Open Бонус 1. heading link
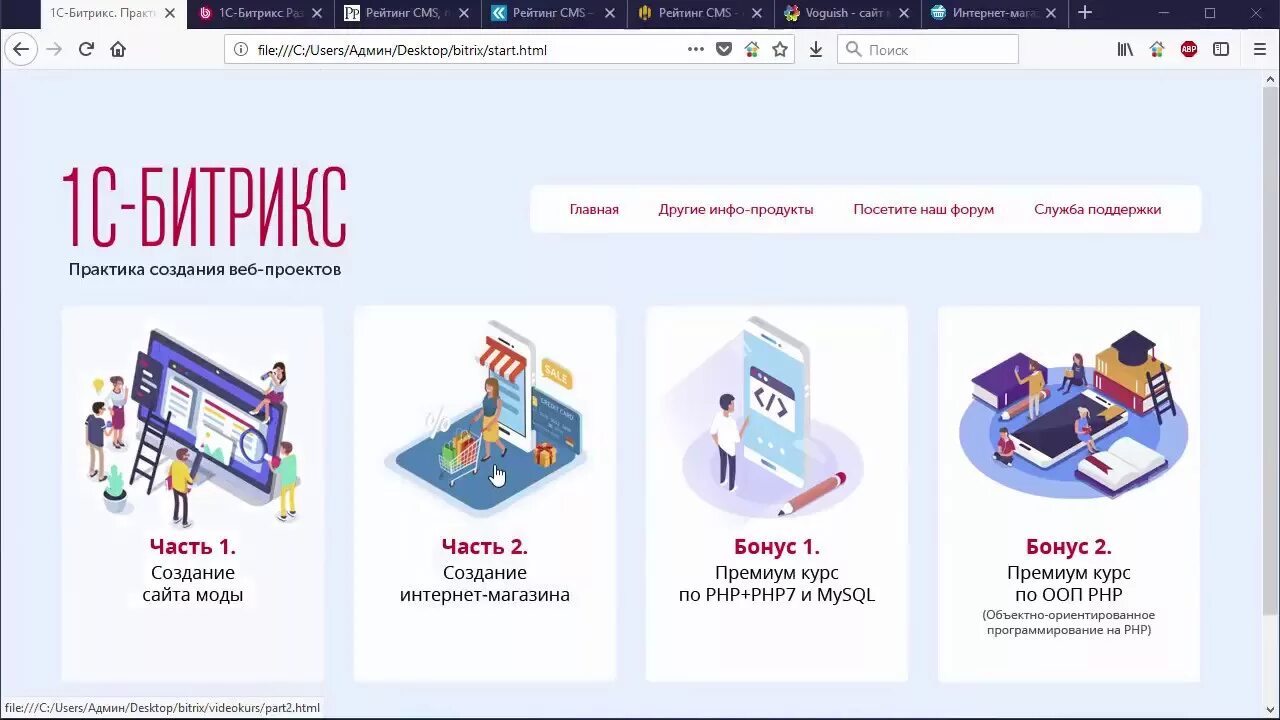This screenshot has height=720, width=1280. 777,547
